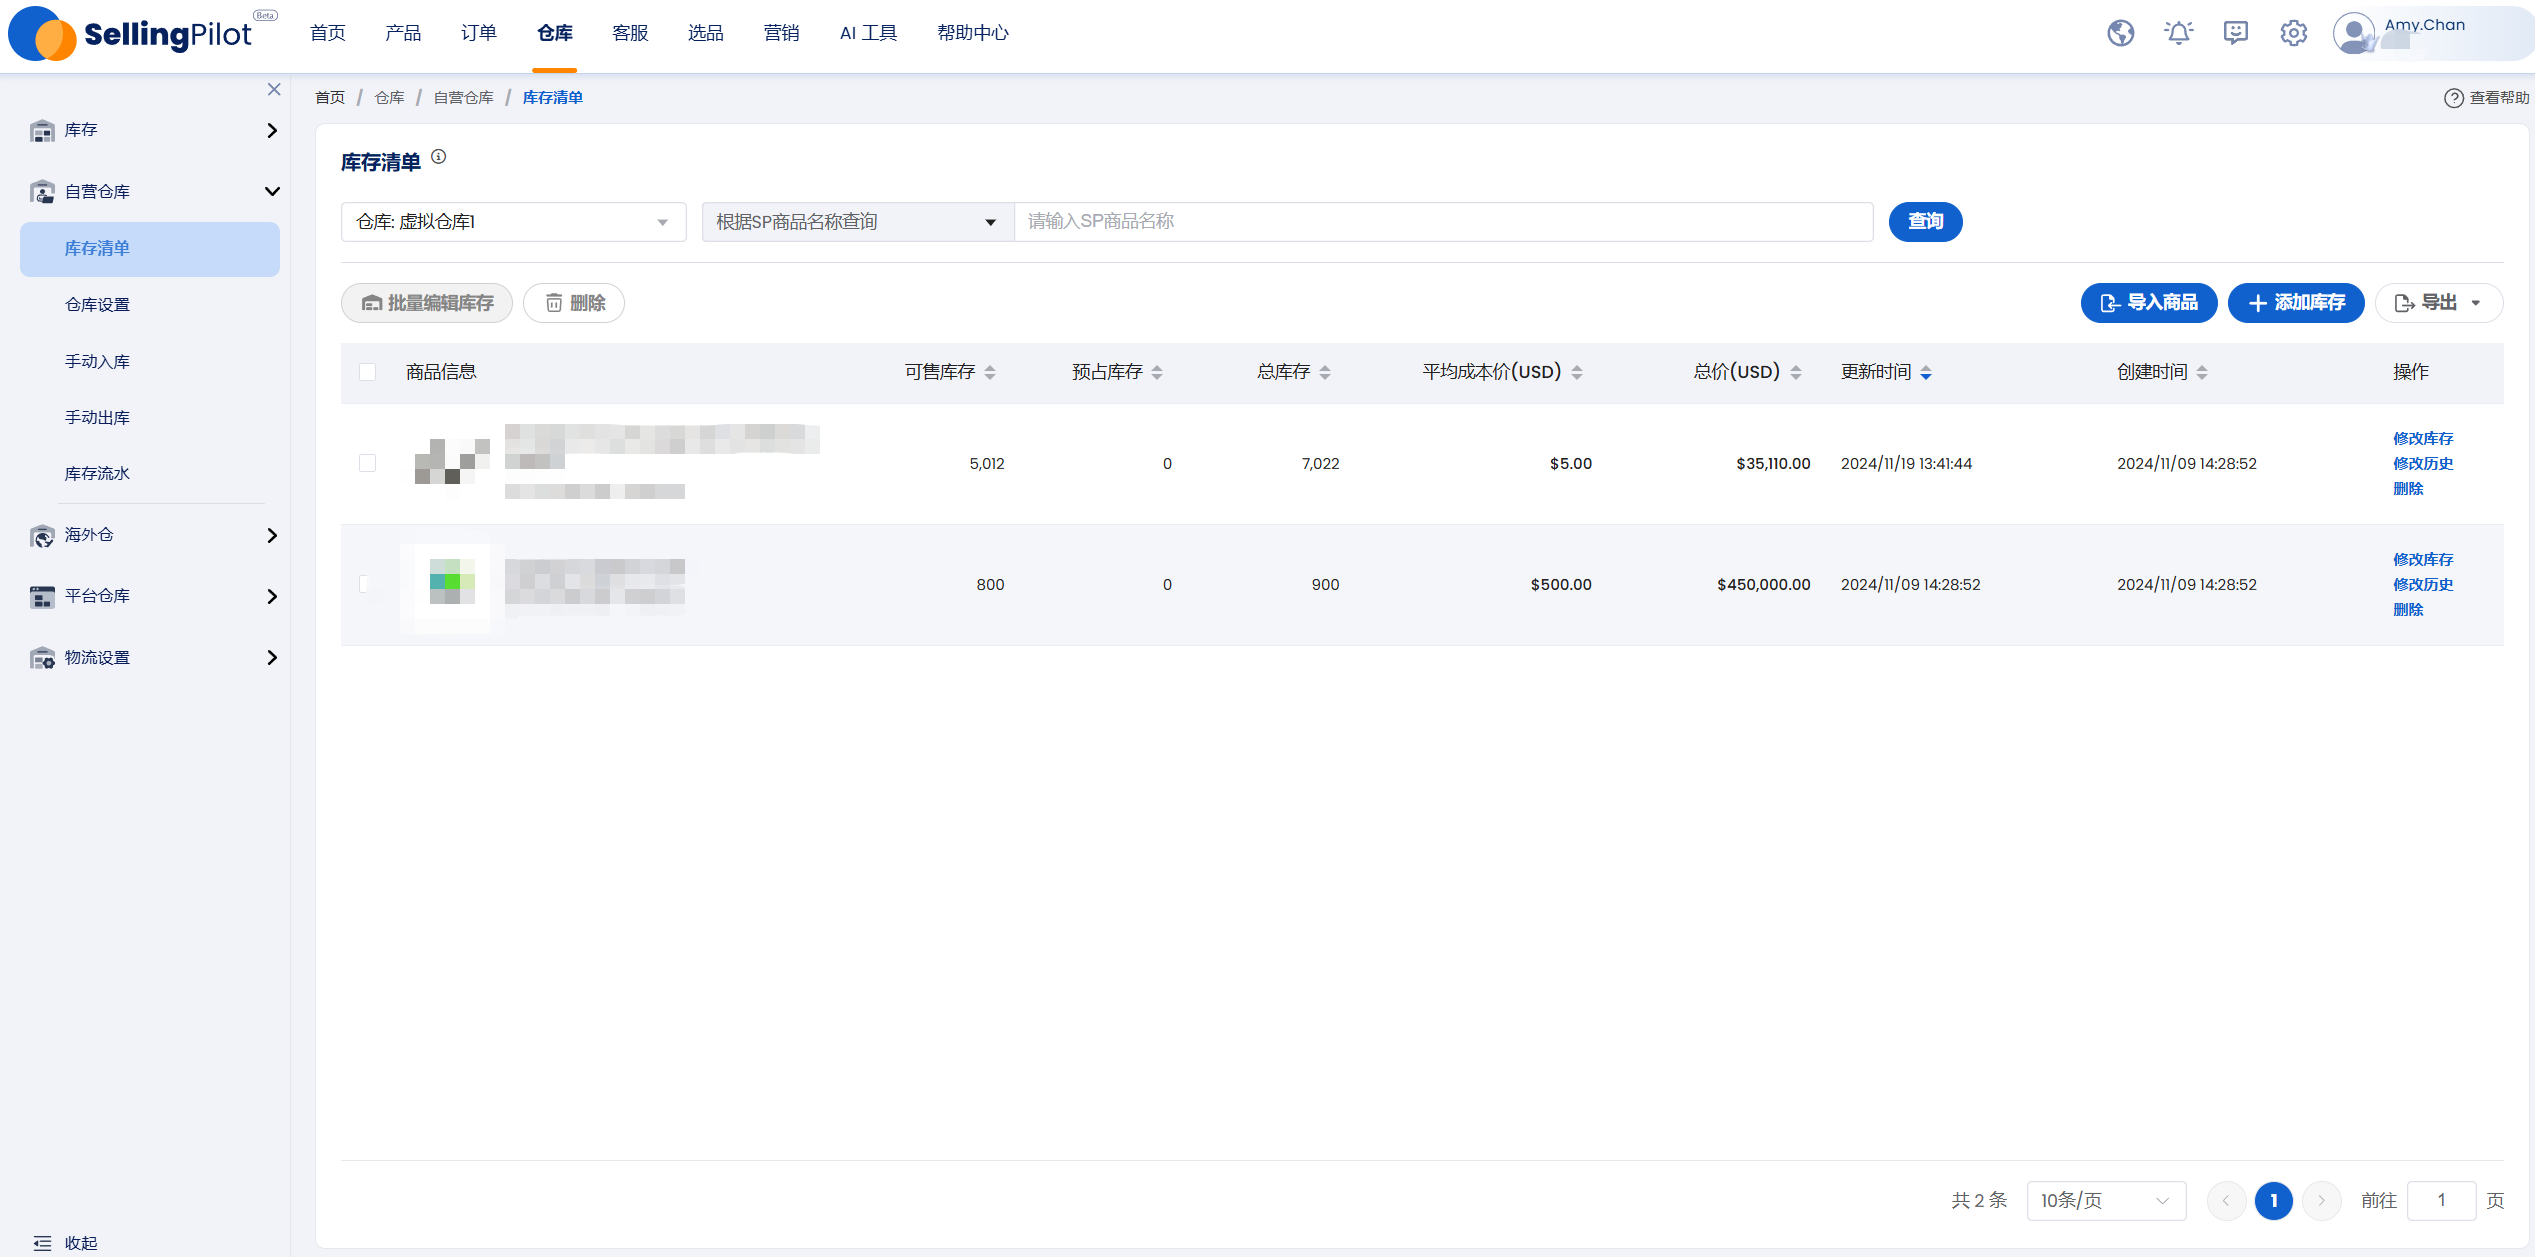Sort by 可售库存 column arrows
The height and width of the screenshot is (1257, 2535).
click(990, 372)
